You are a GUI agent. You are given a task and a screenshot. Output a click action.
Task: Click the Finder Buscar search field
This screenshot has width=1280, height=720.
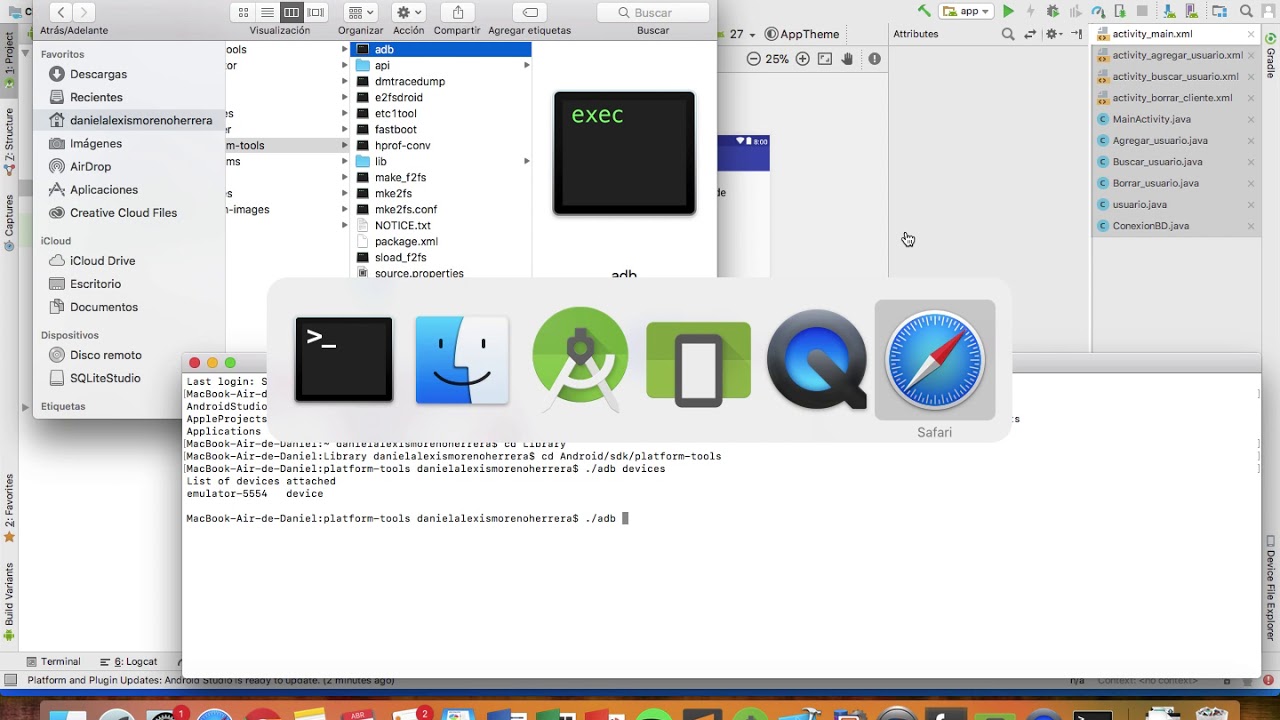tap(653, 12)
